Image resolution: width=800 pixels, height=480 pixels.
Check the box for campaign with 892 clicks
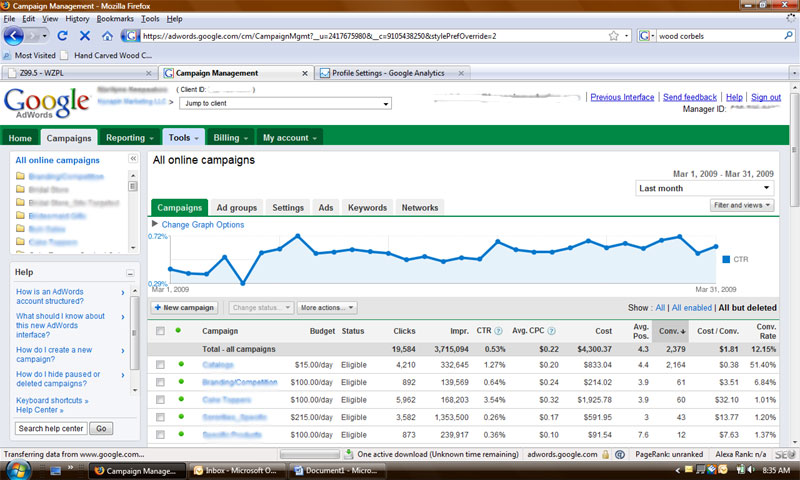pos(160,382)
